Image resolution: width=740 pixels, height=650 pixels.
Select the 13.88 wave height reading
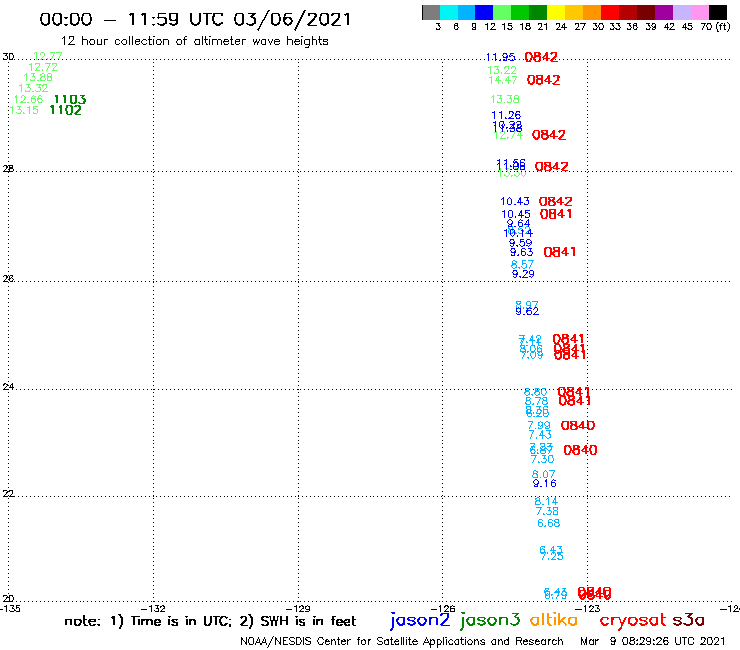[38, 77]
